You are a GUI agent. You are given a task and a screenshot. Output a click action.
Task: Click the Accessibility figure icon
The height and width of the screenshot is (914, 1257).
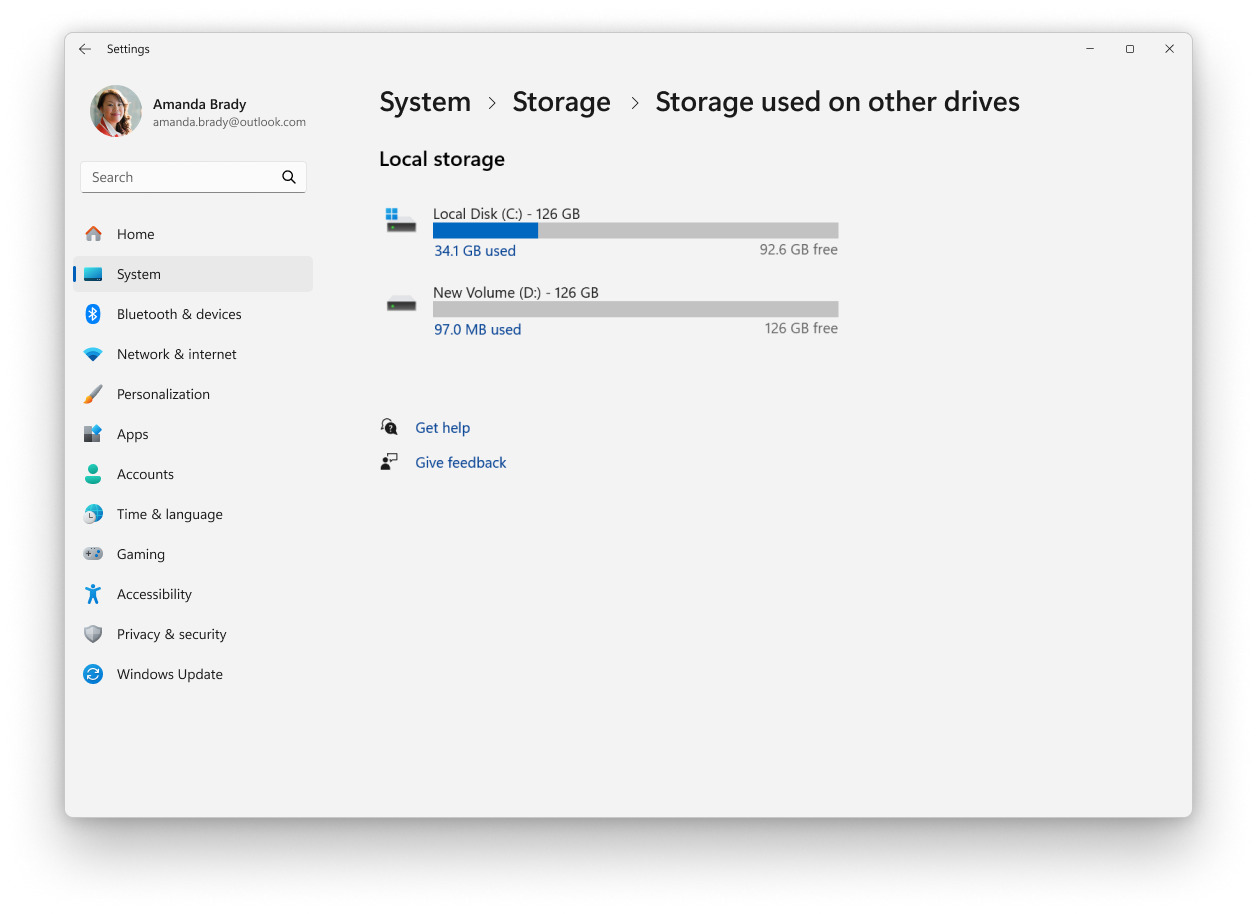(x=93, y=594)
